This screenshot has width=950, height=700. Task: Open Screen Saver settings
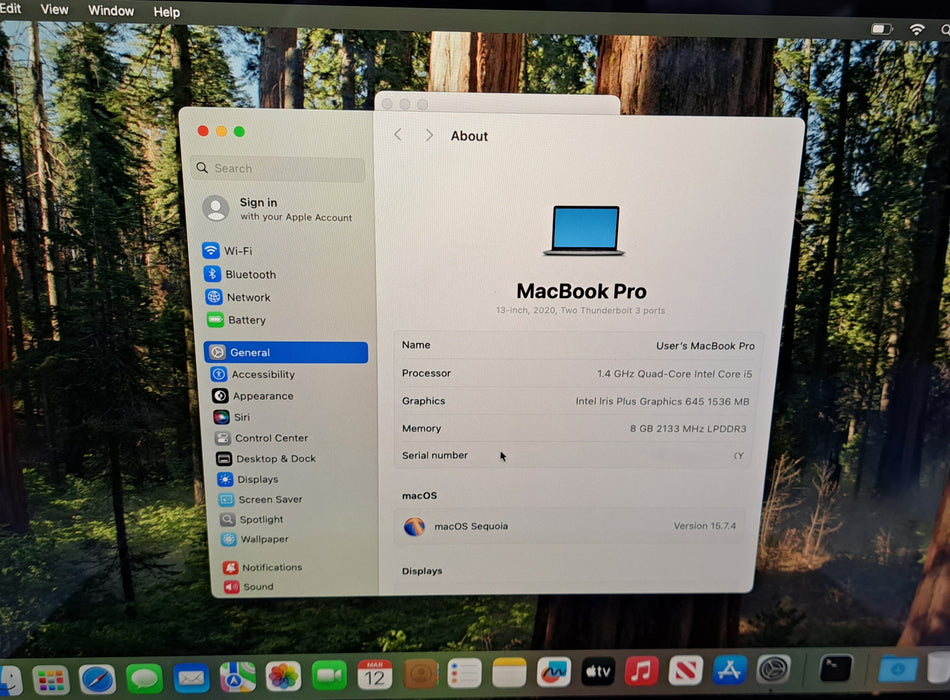[x=261, y=499]
